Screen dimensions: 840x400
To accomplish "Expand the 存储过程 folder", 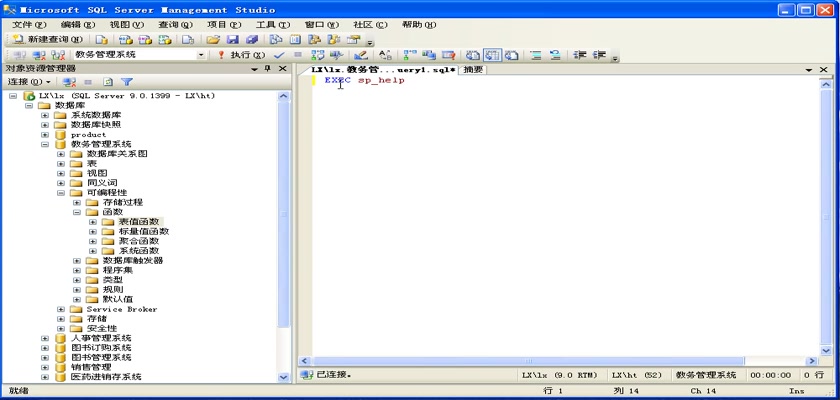I will (77, 202).
